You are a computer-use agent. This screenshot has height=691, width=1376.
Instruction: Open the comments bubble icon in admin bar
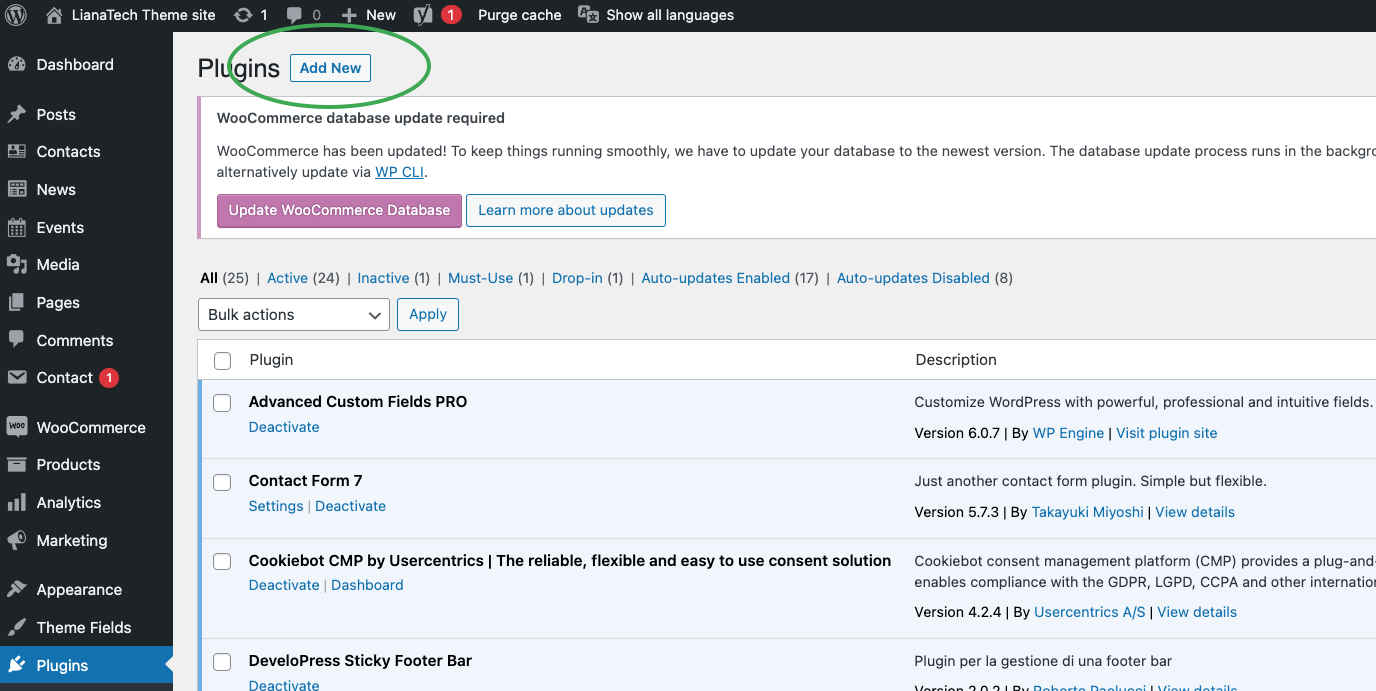[x=295, y=15]
